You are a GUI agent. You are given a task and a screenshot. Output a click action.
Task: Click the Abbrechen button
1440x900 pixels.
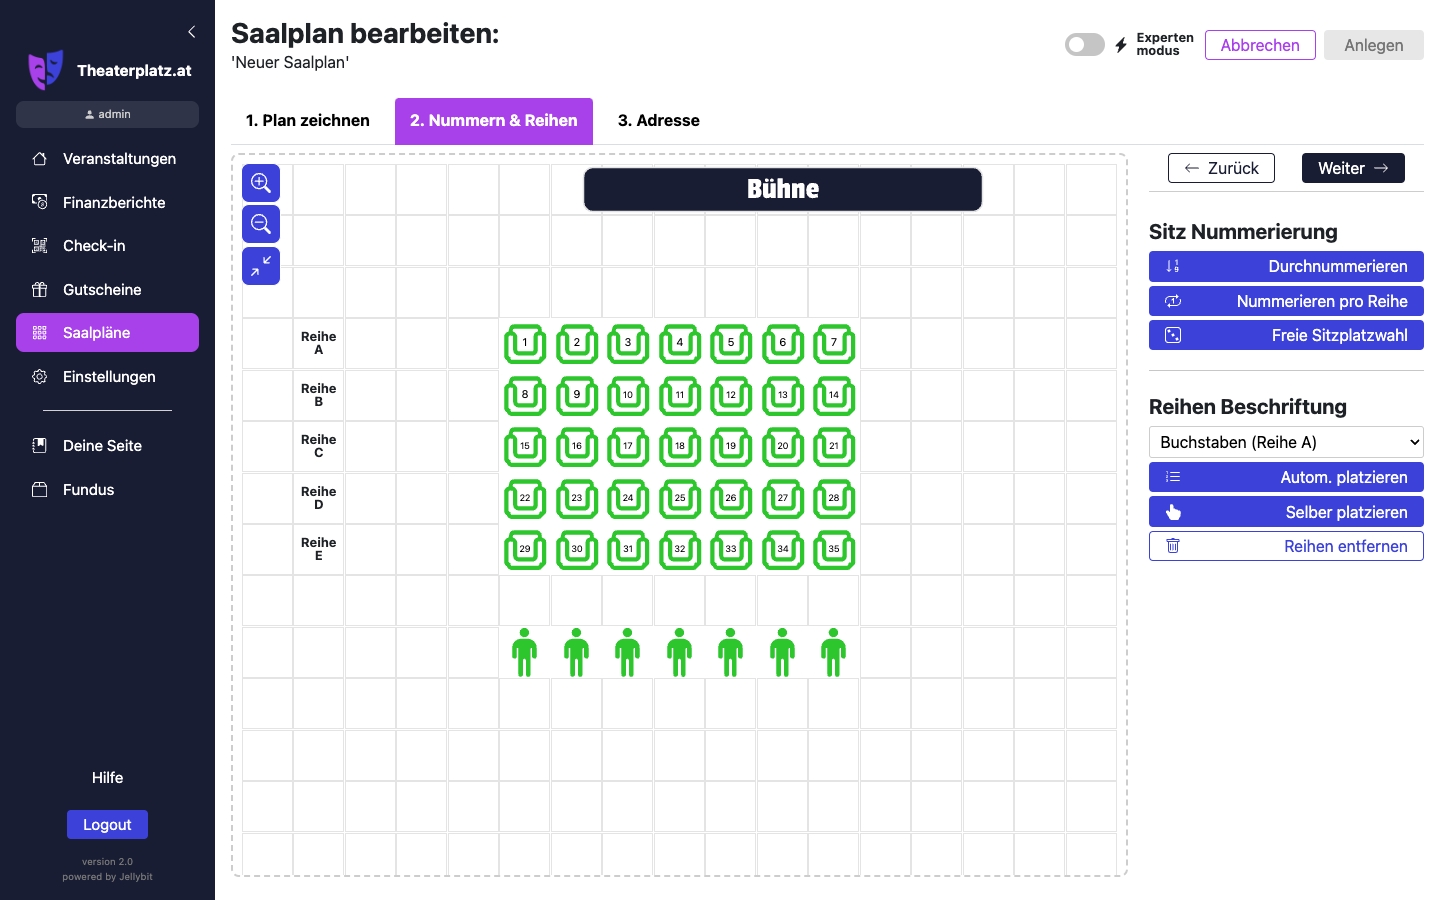click(x=1260, y=45)
